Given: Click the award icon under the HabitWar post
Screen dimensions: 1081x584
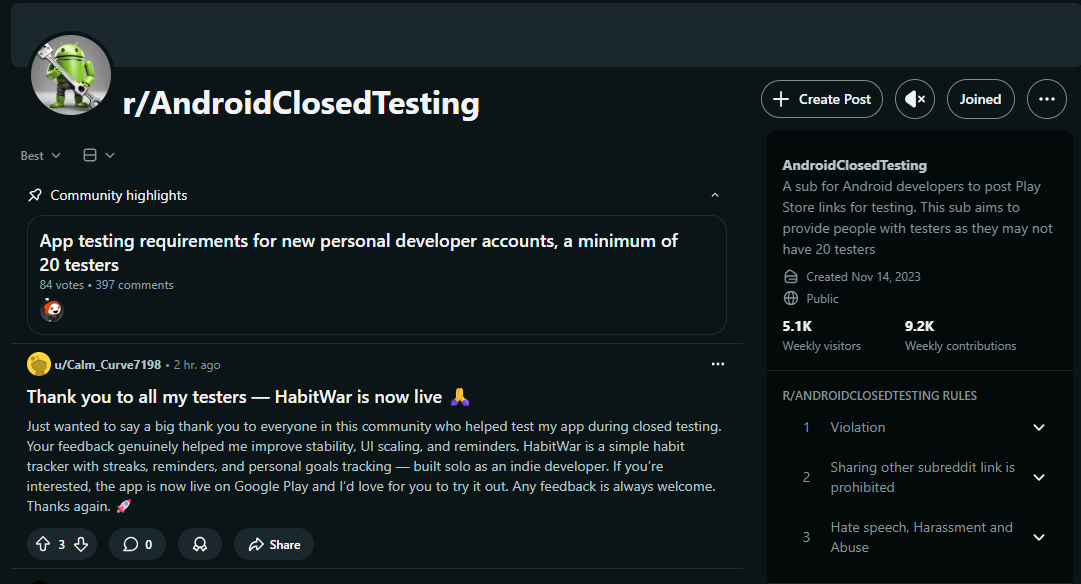Looking at the screenshot, I should coord(200,544).
